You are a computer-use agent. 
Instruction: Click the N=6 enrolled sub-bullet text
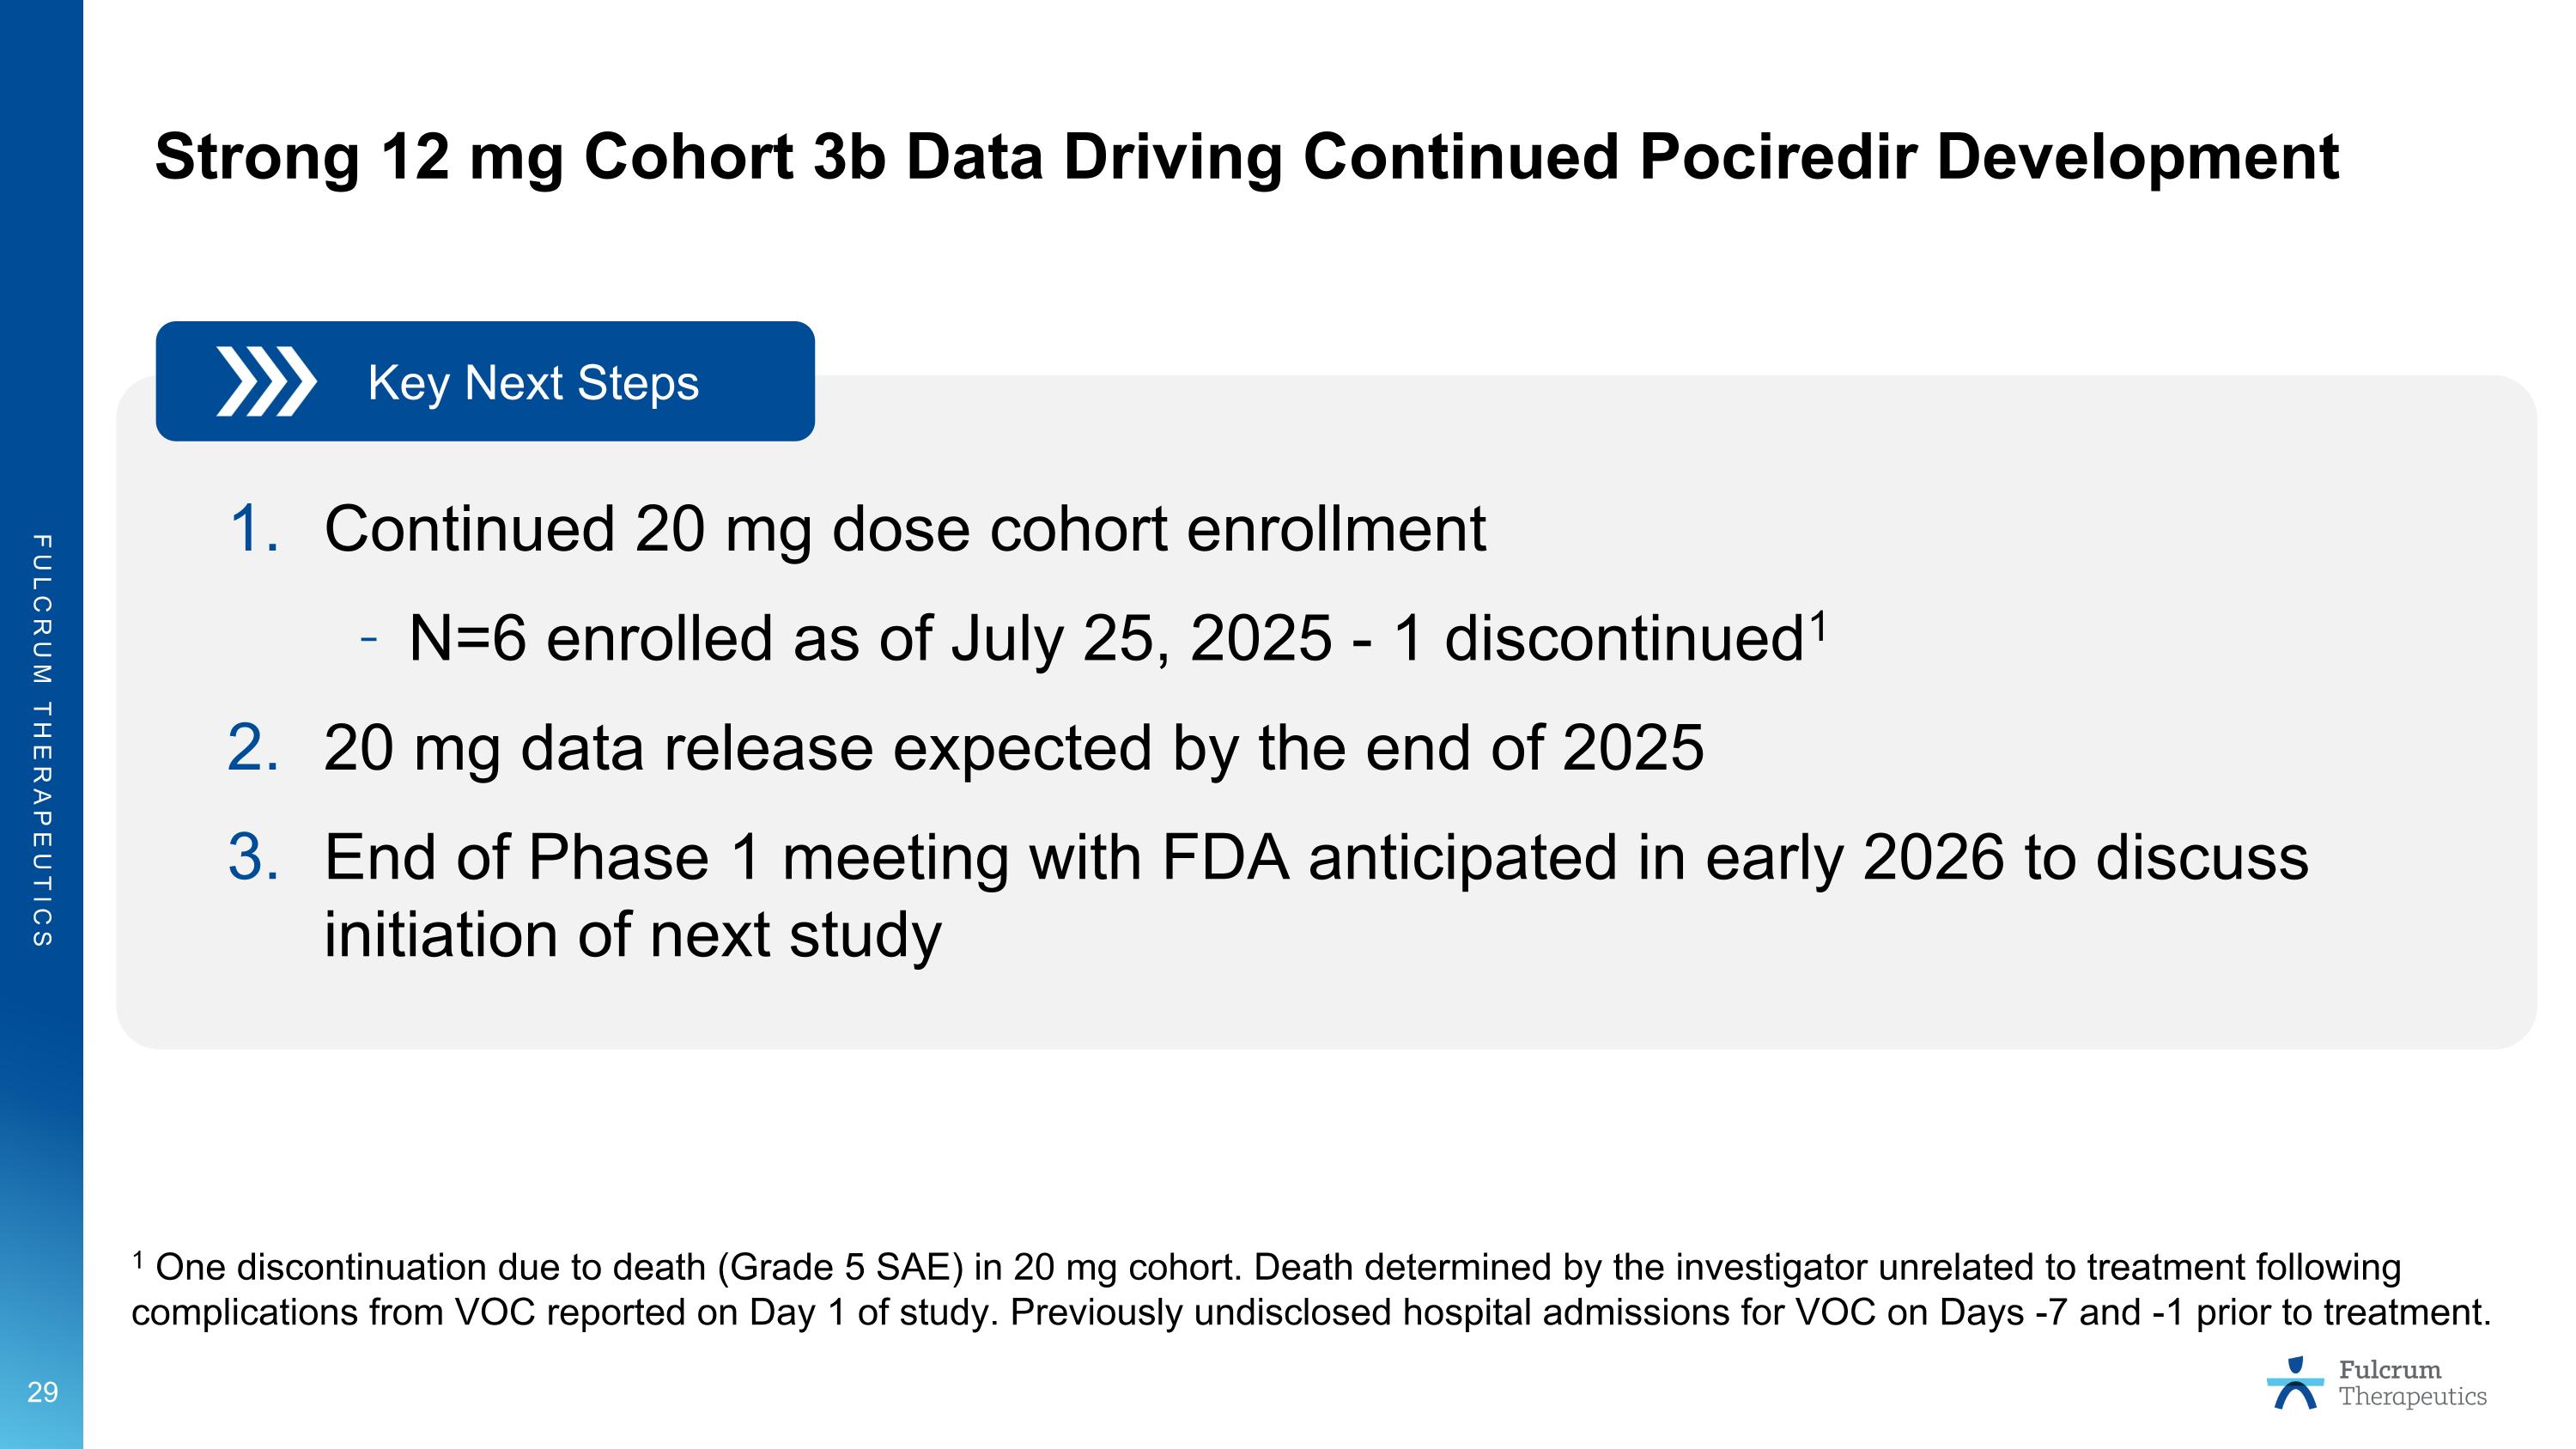1105,638
